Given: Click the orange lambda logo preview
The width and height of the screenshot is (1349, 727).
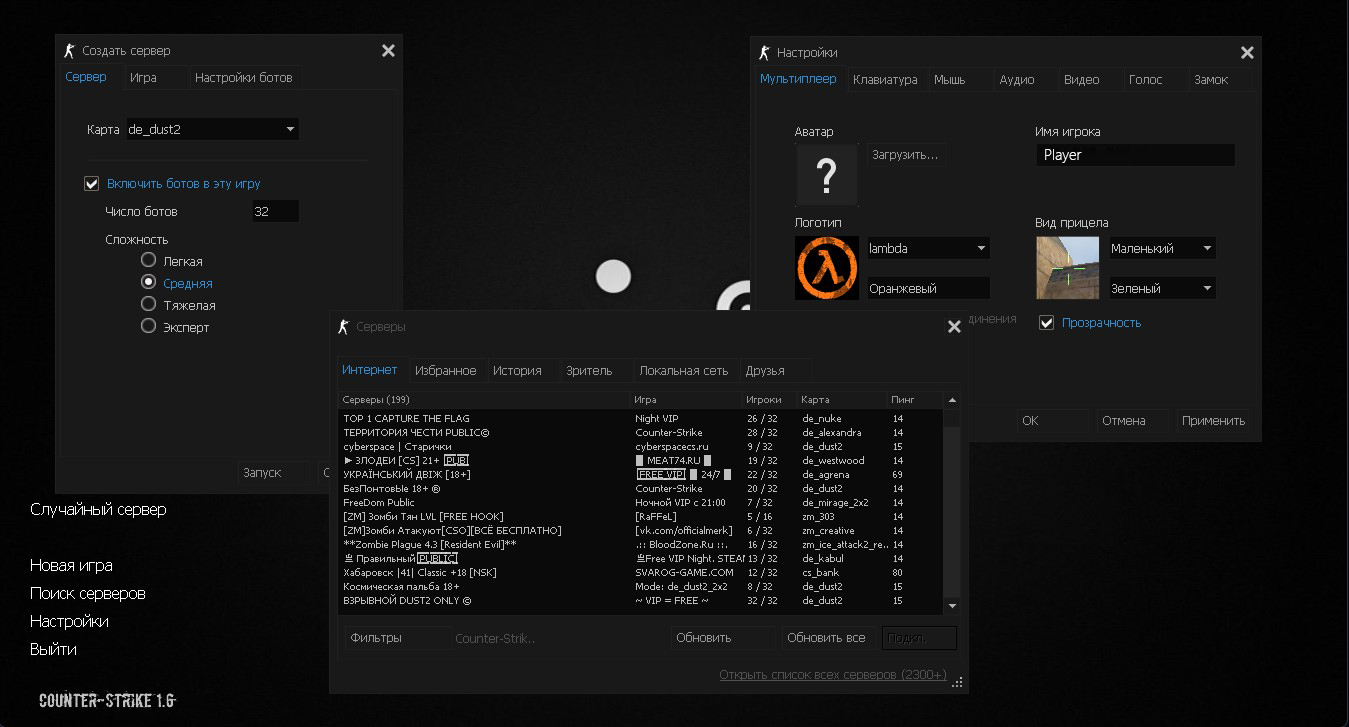Looking at the screenshot, I should pyautogui.click(x=826, y=268).
